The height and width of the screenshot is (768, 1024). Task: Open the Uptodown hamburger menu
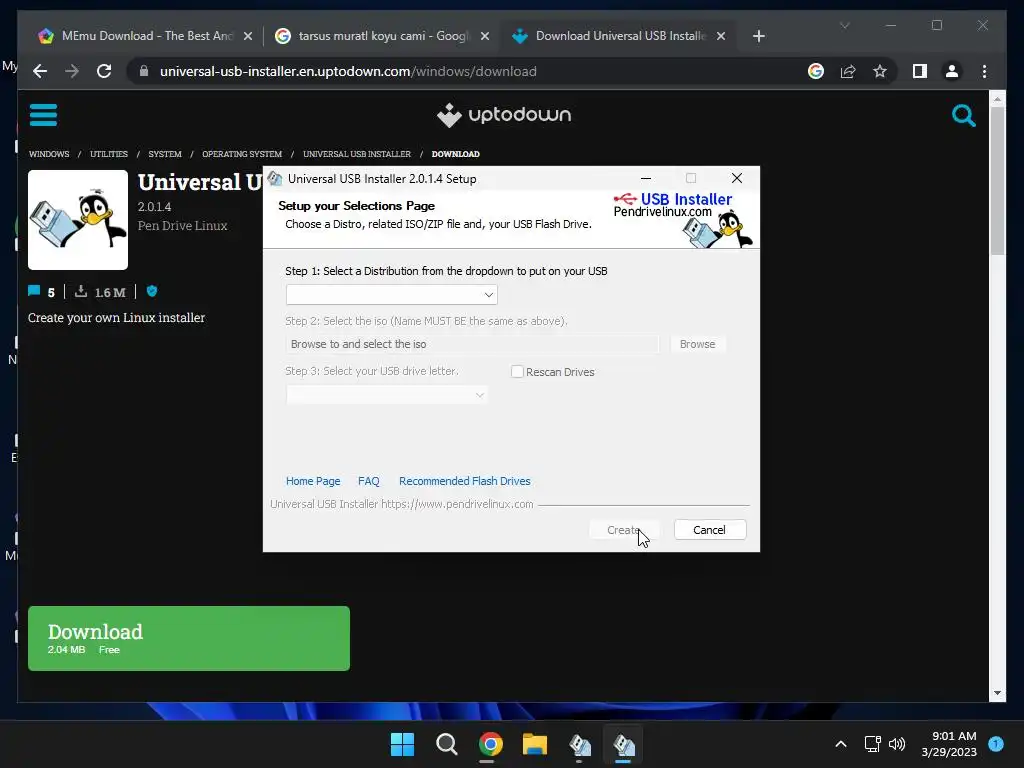point(43,115)
